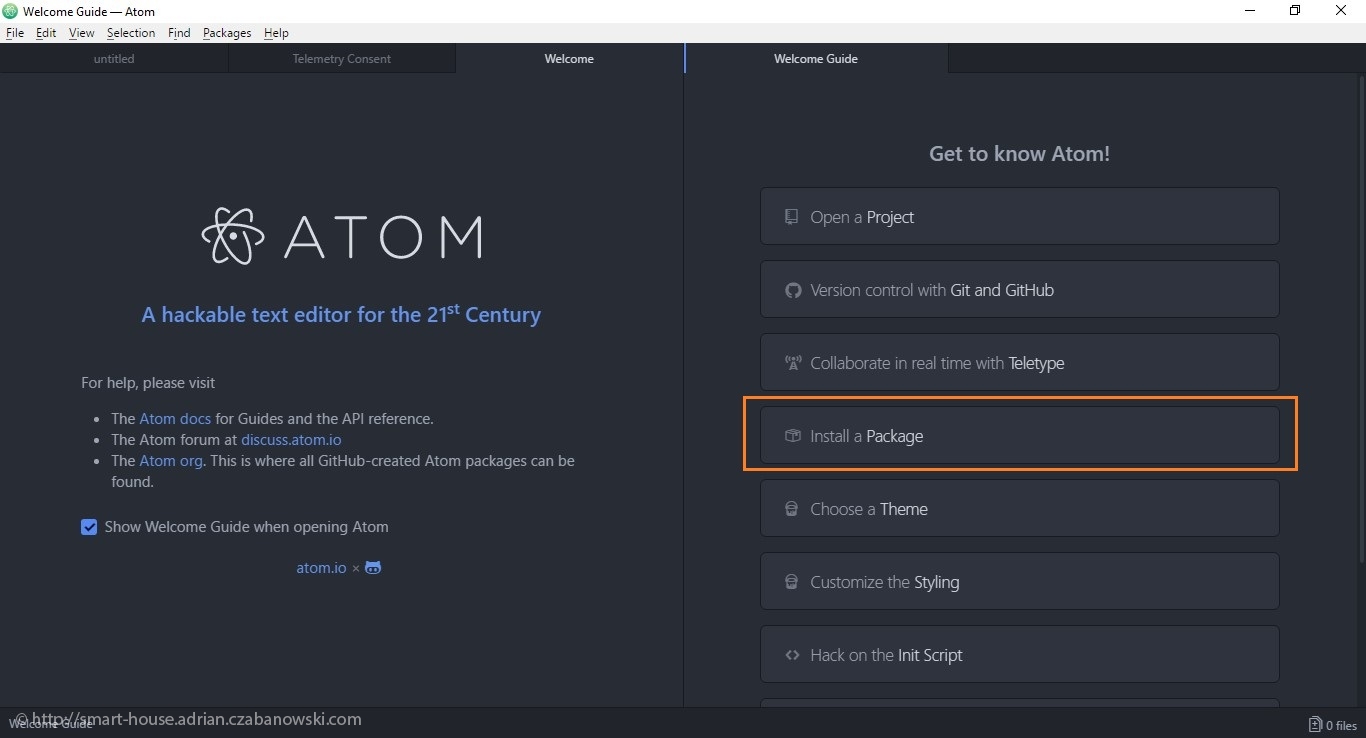The image size is (1366, 738).
Task: Click the paint bucket icon beside Customize the Styling
Action: point(791,582)
